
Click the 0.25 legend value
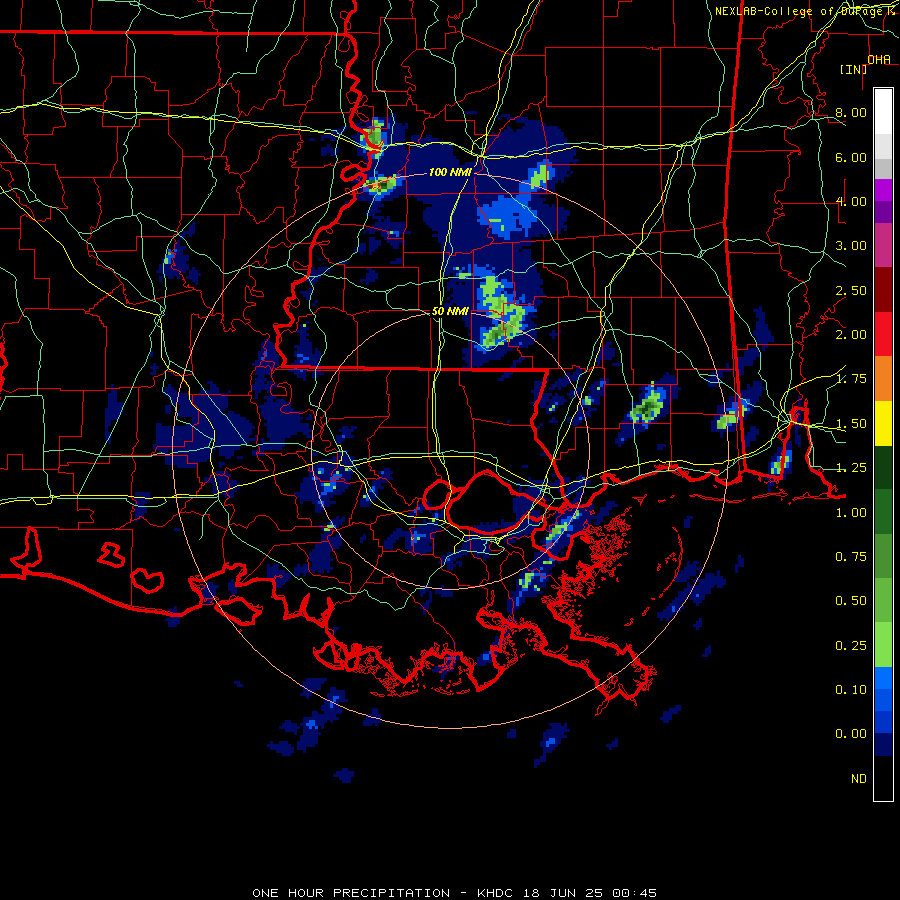pos(851,646)
